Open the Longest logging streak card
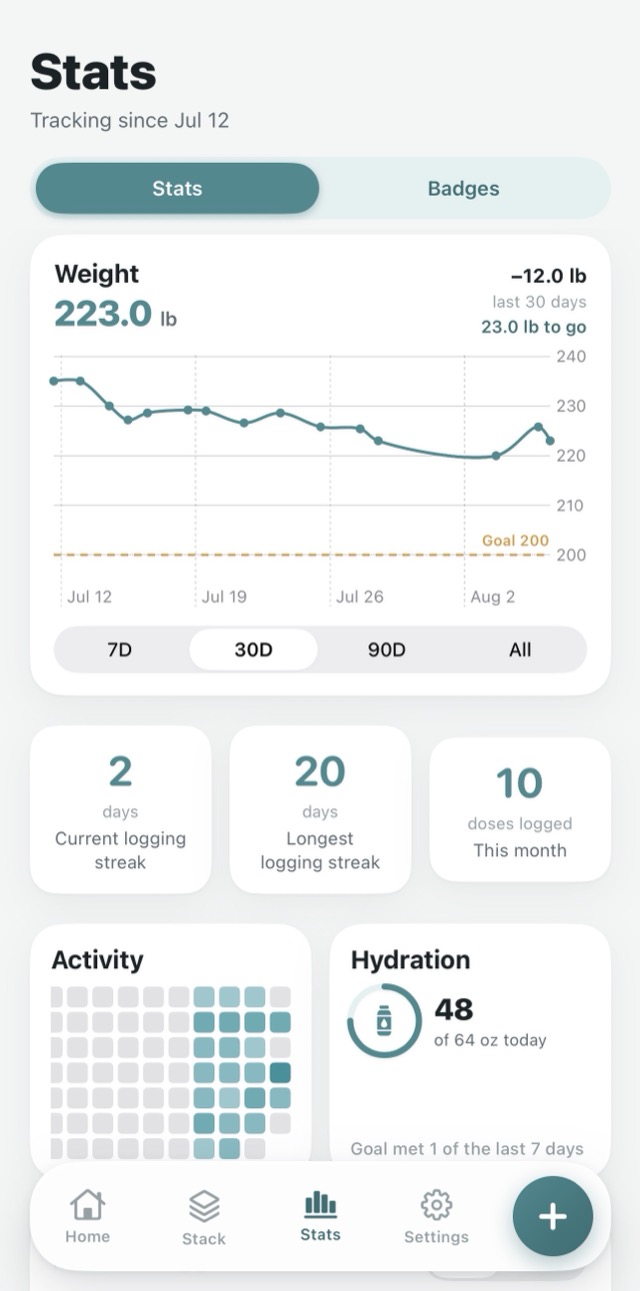The width and height of the screenshot is (640, 1291). click(320, 809)
